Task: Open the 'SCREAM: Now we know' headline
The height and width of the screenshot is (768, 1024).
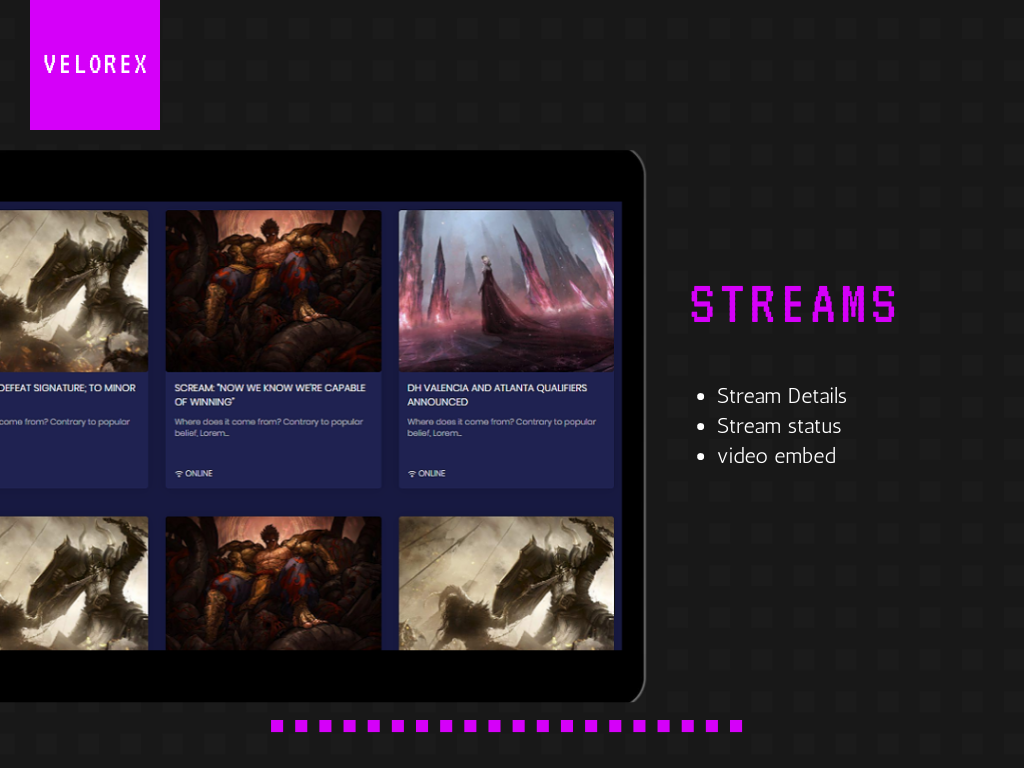Action: tap(270, 394)
